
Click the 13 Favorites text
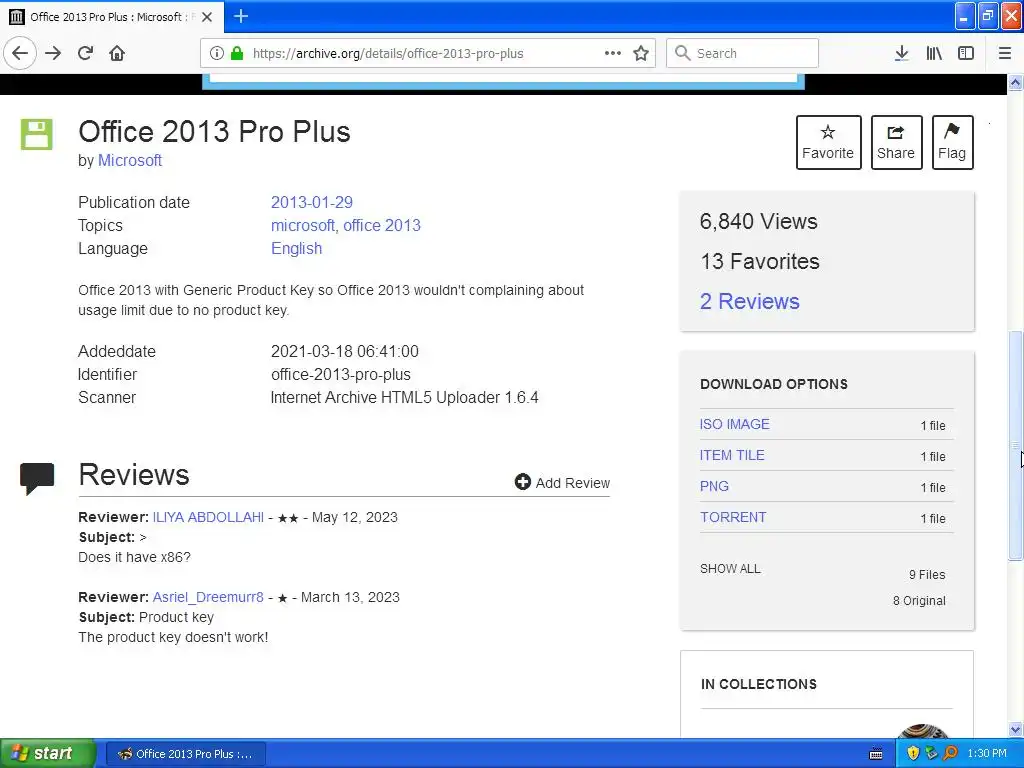(x=760, y=261)
